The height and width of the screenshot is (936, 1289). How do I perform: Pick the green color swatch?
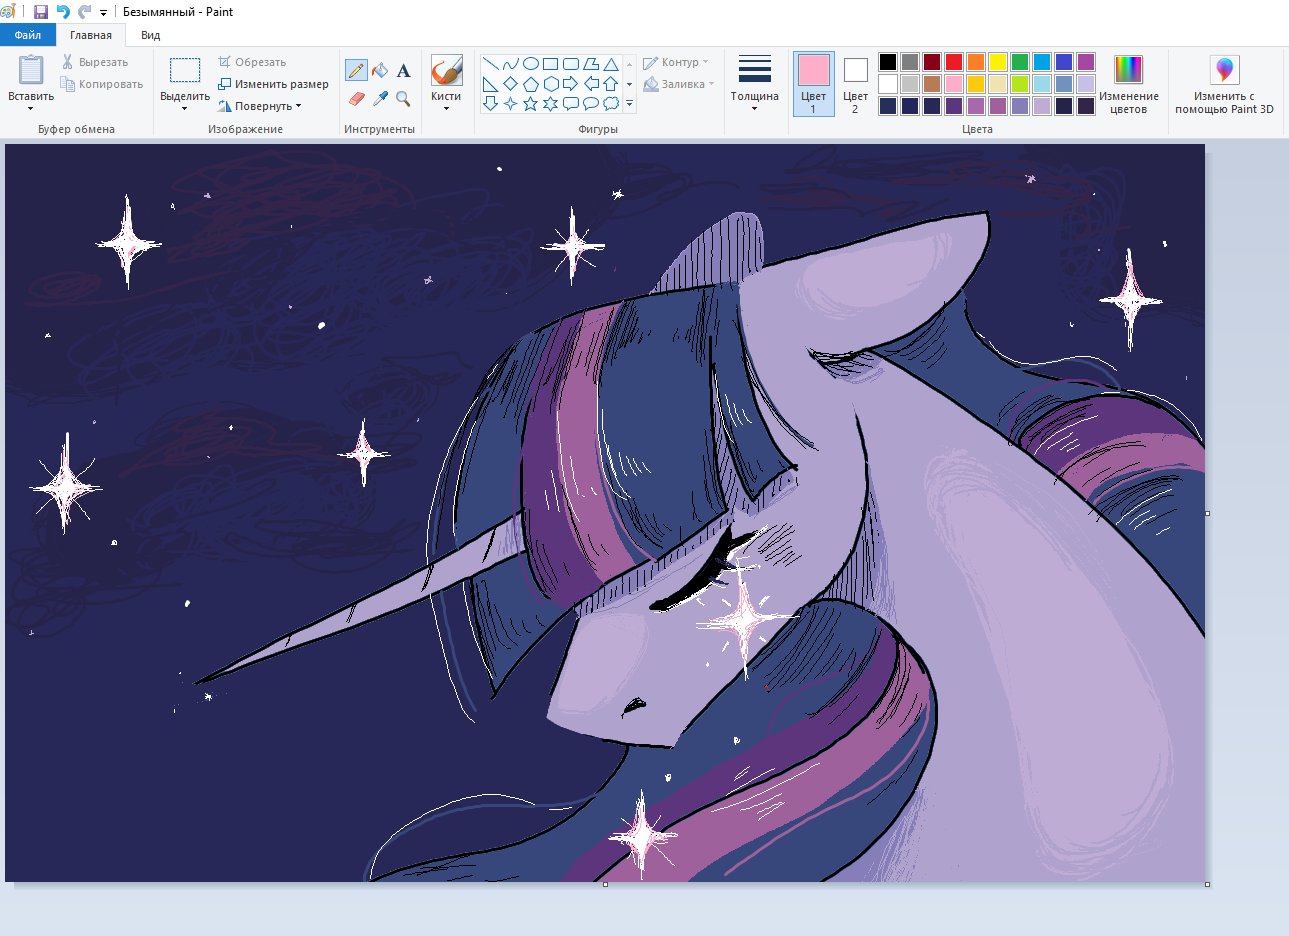coord(1020,62)
